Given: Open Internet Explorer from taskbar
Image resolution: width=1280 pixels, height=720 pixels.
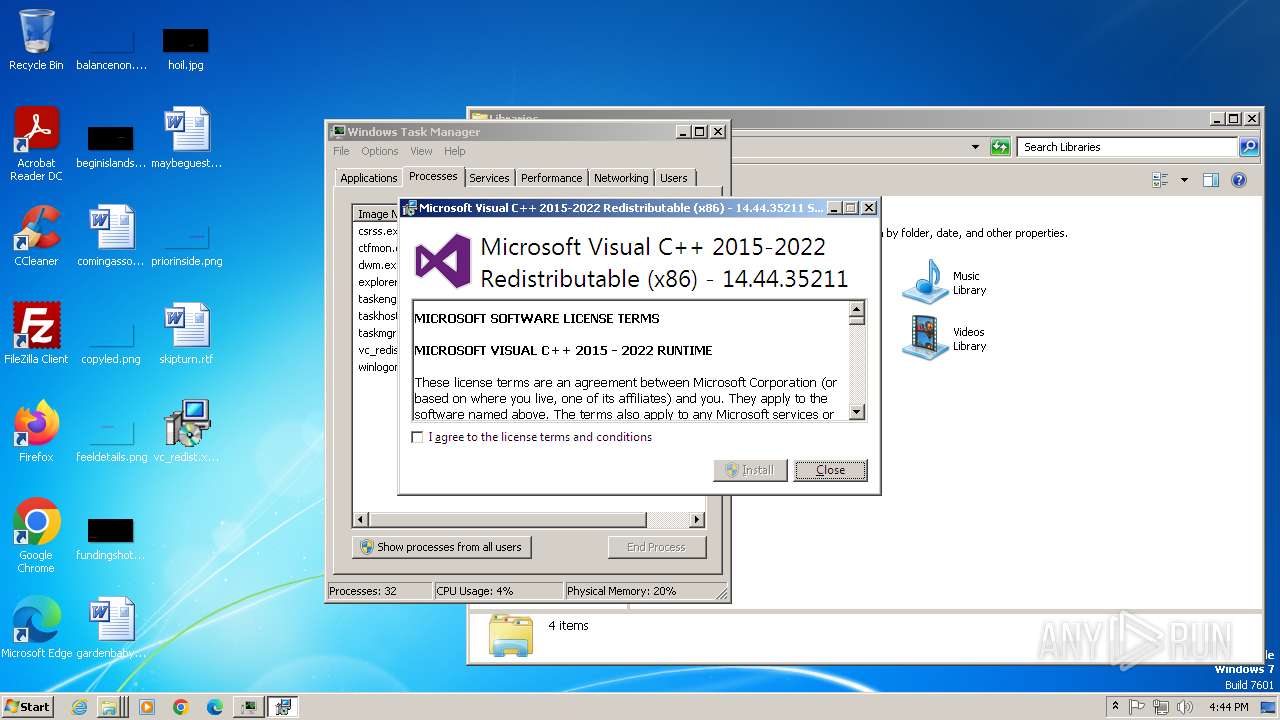Looking at the screenshot, I should (80, 707).
